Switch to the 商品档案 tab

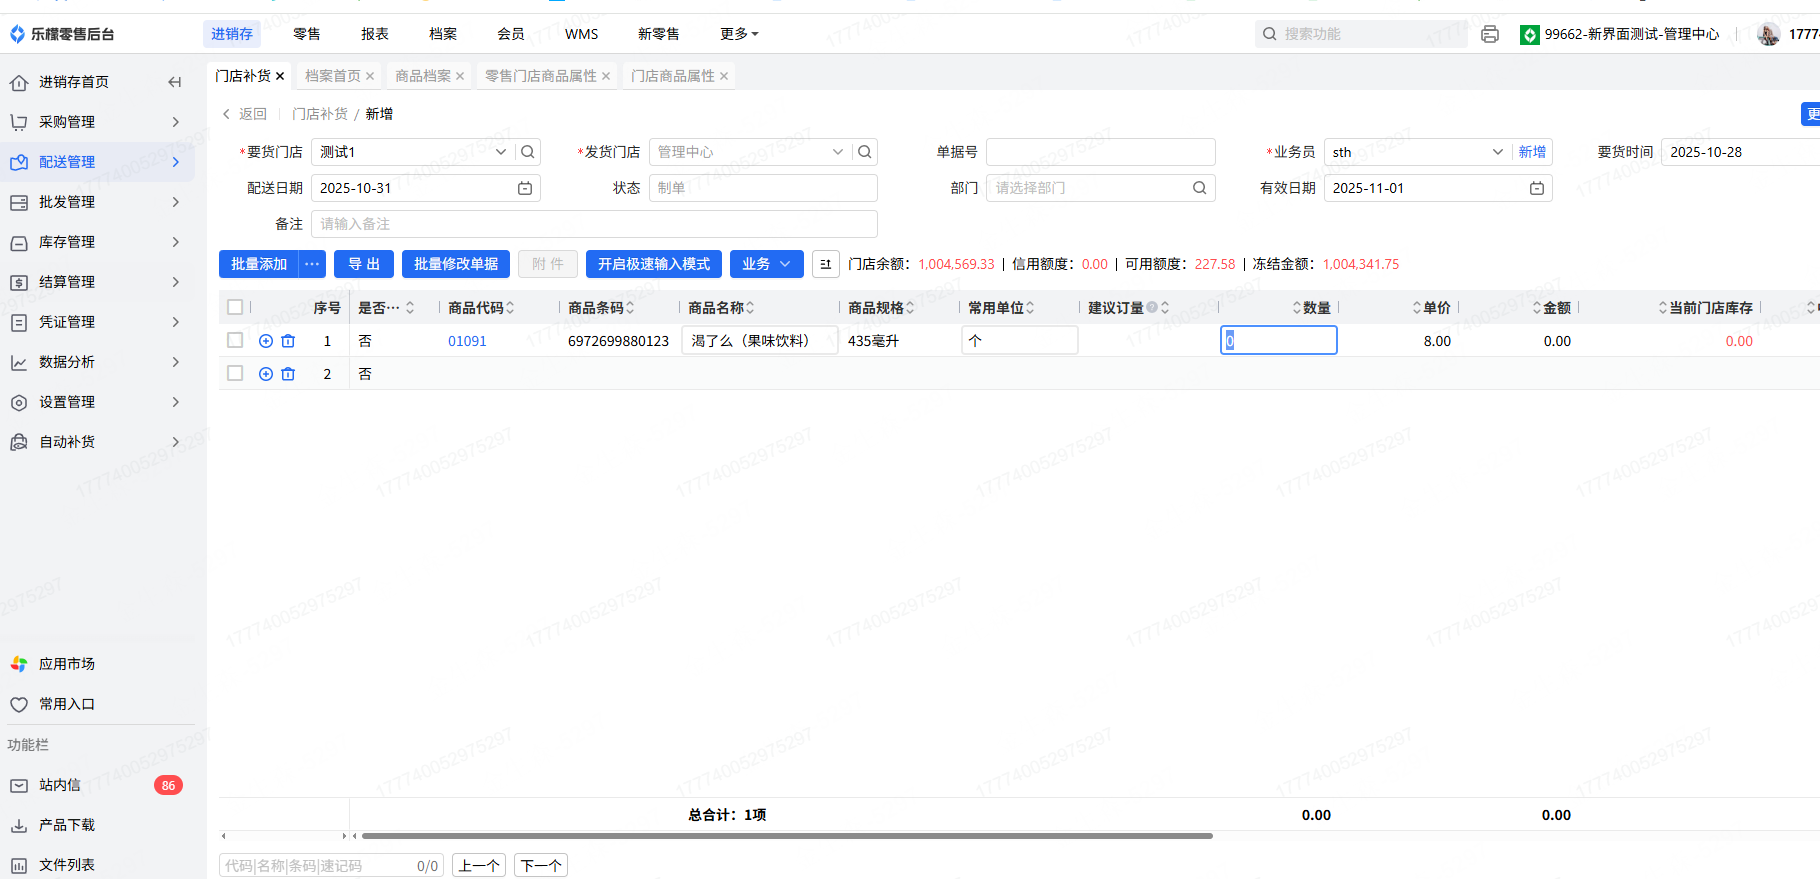pos(422,76)
